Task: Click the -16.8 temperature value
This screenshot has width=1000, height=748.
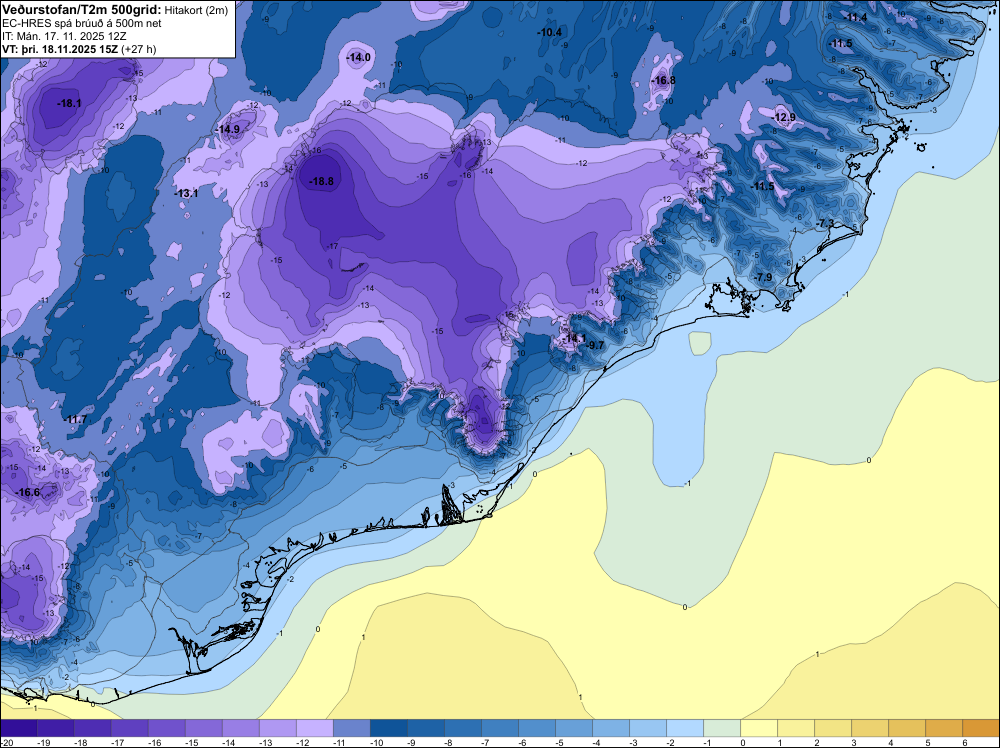Action: click(x=663, y=80)
